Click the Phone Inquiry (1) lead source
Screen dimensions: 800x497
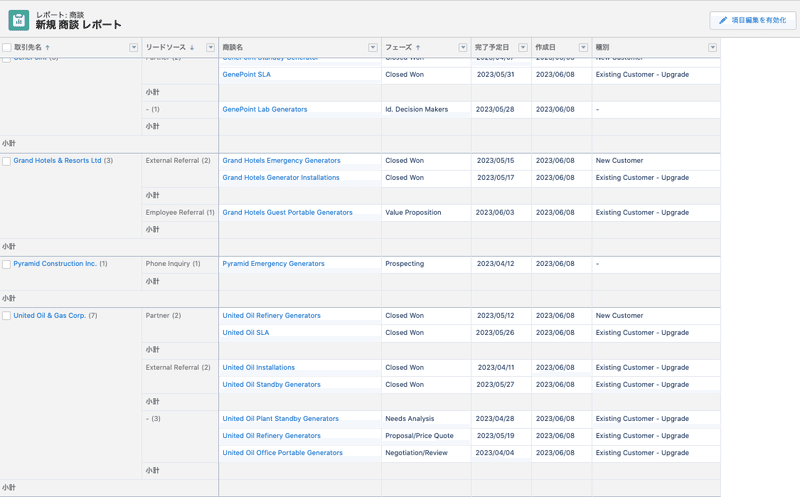[x=173, y=264]
